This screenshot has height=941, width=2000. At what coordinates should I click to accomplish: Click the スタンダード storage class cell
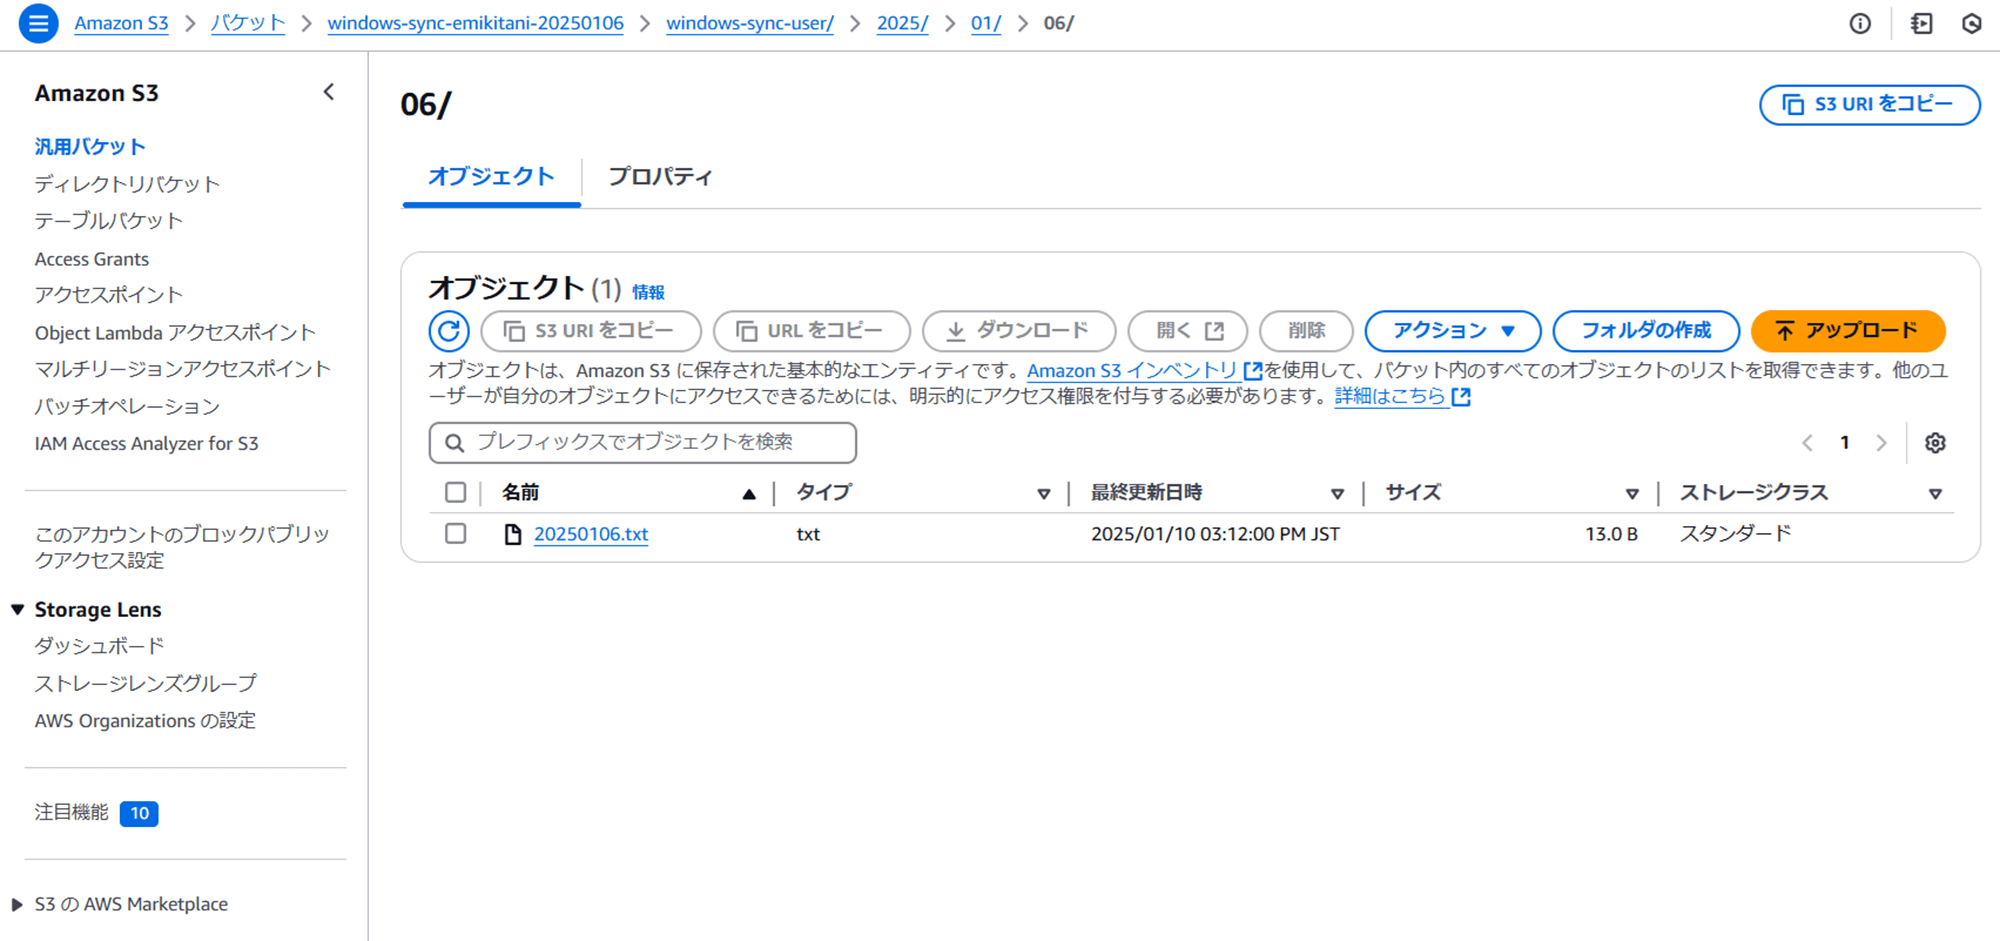click(1735, 535)
